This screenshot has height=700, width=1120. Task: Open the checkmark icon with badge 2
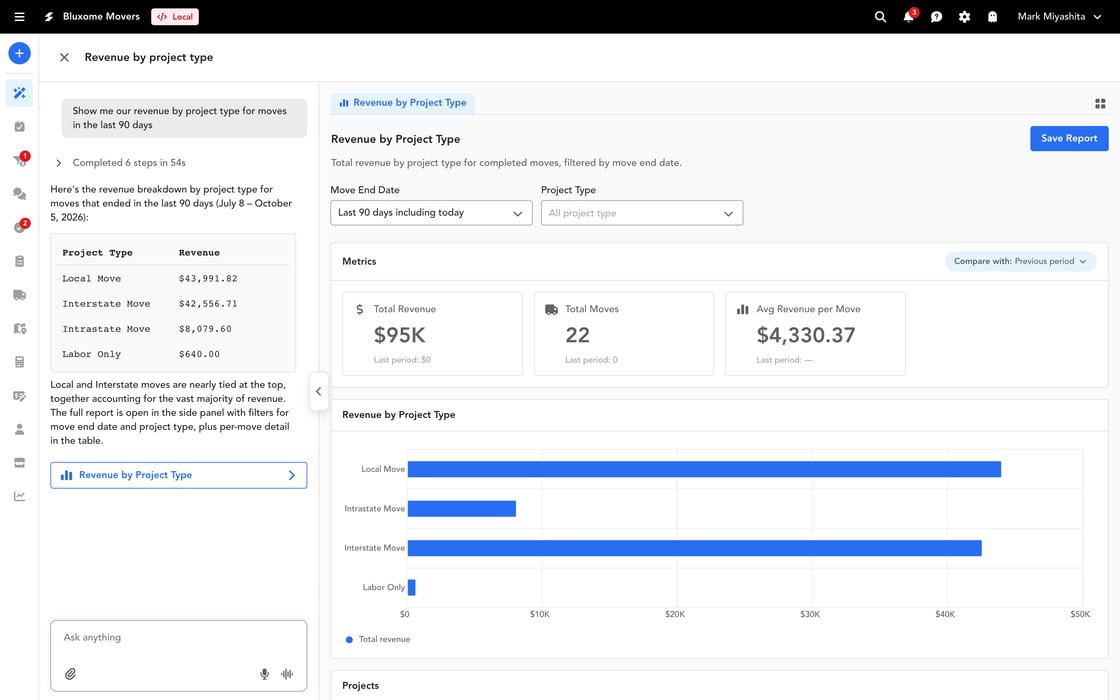19,227
